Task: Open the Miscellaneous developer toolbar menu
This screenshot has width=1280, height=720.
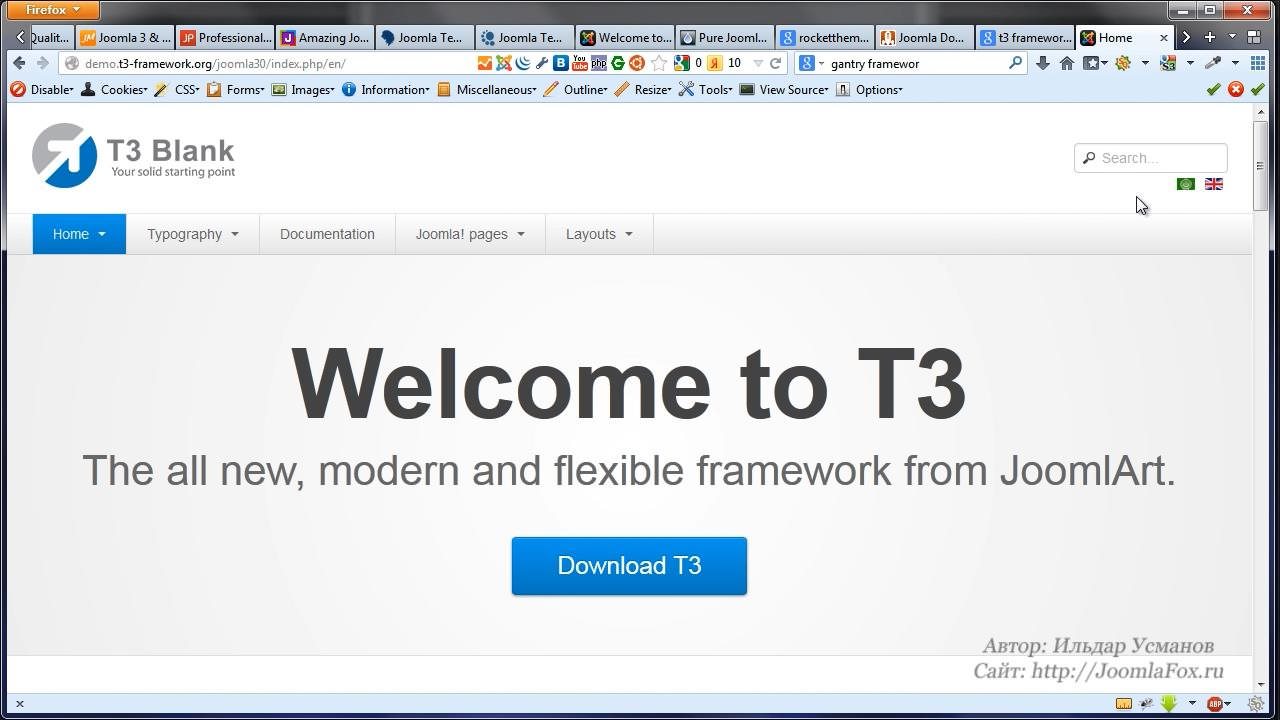Action: [x=487, y=89]
